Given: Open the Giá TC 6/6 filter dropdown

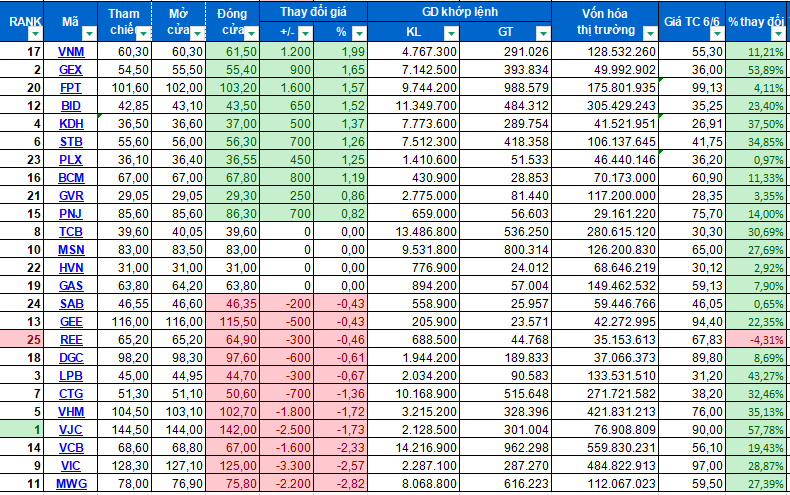Looking at the screenshot, I should 718,34.
